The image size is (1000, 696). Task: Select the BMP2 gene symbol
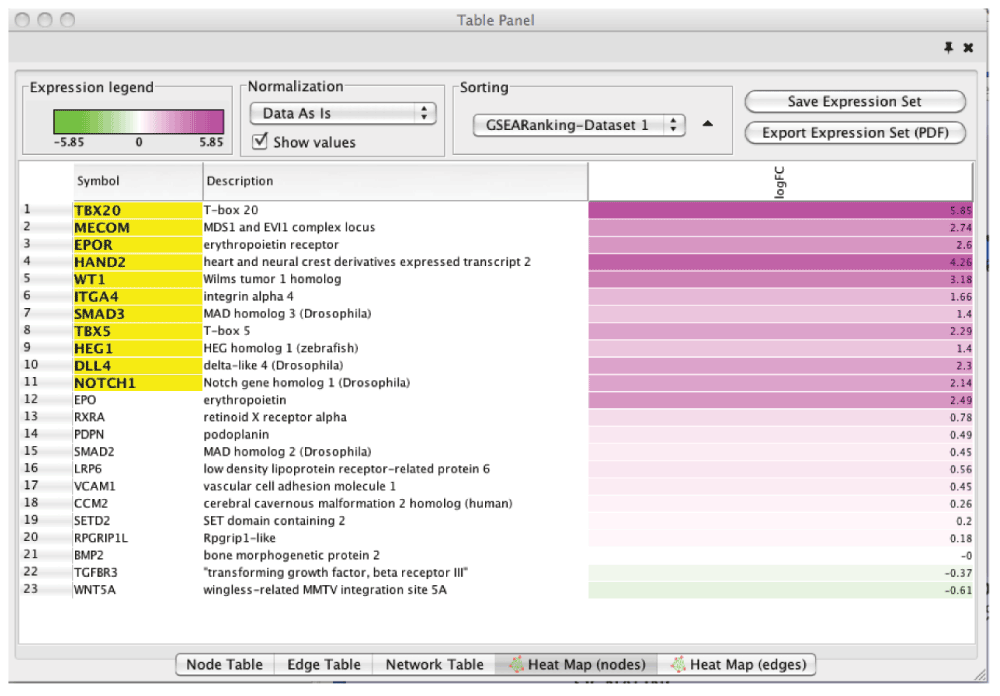[x=89, y=555]
